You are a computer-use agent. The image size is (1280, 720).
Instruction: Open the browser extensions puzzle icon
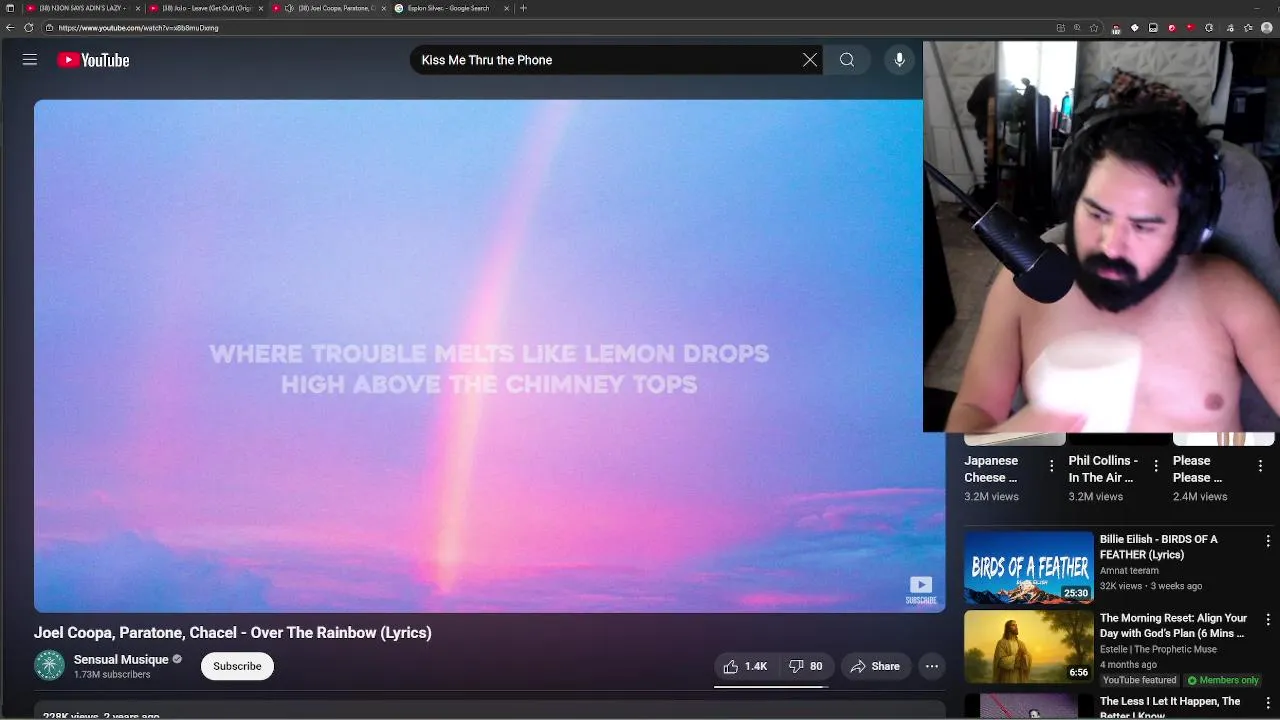[1209, 28]
